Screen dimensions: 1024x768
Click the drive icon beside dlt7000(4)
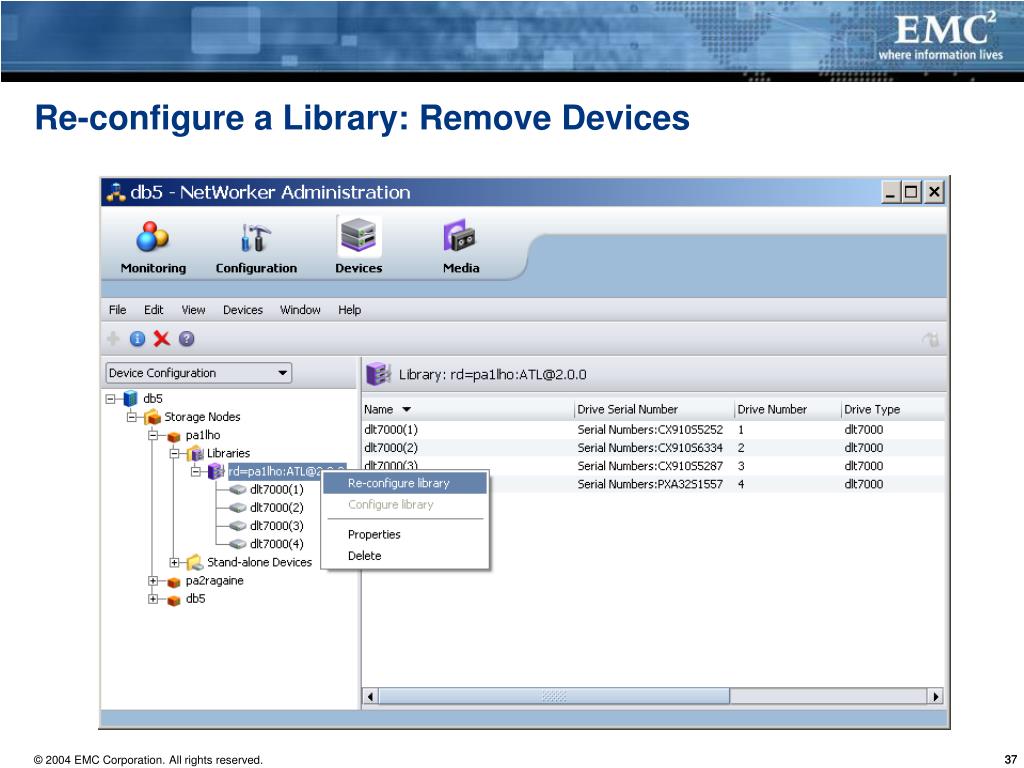pyautogui.click(x=238, y=544)
